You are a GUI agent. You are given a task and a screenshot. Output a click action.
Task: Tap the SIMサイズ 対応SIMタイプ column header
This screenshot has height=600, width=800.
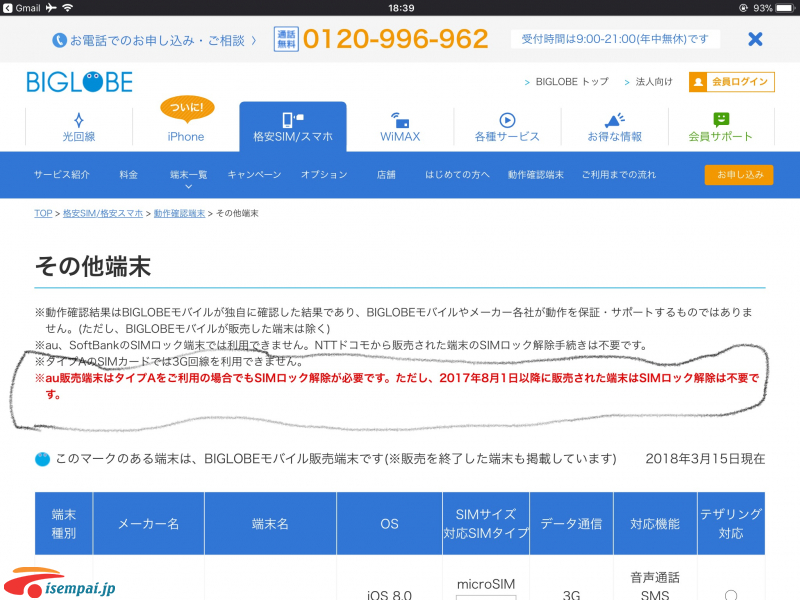pos(486,523)
